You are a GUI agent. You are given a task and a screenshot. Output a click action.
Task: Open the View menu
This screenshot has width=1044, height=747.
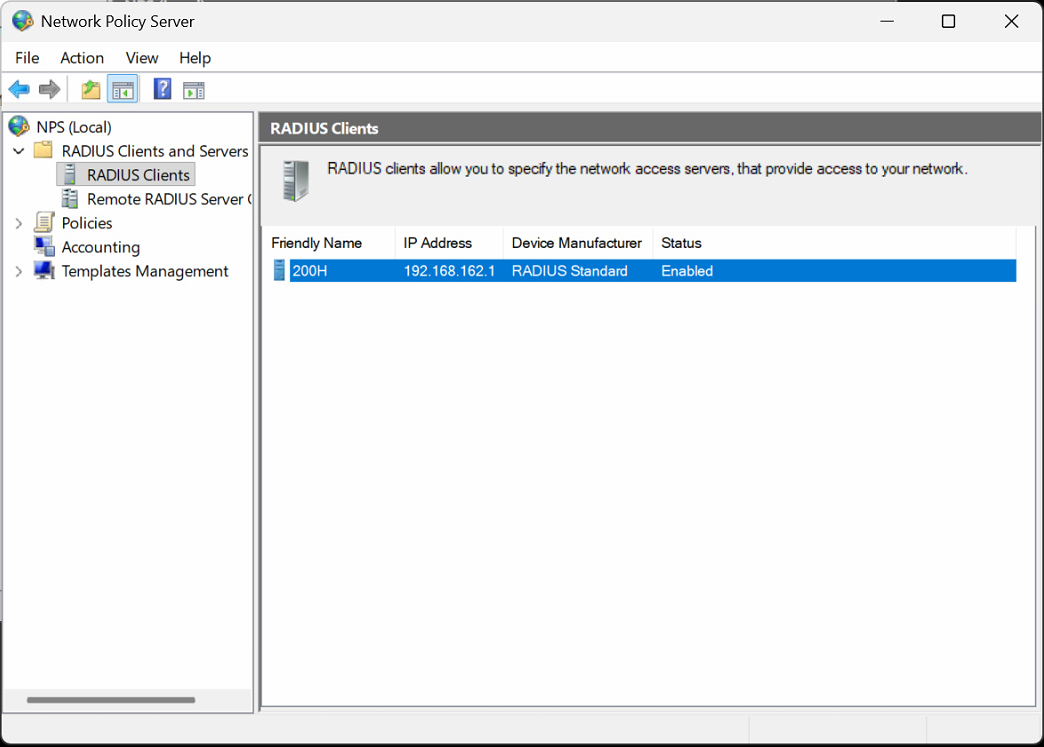coord(142,58)
